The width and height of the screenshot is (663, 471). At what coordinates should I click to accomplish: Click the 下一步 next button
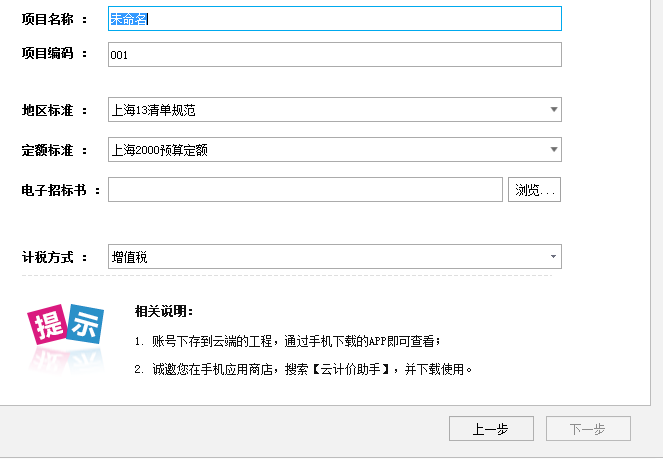click(x=588, y=429)
